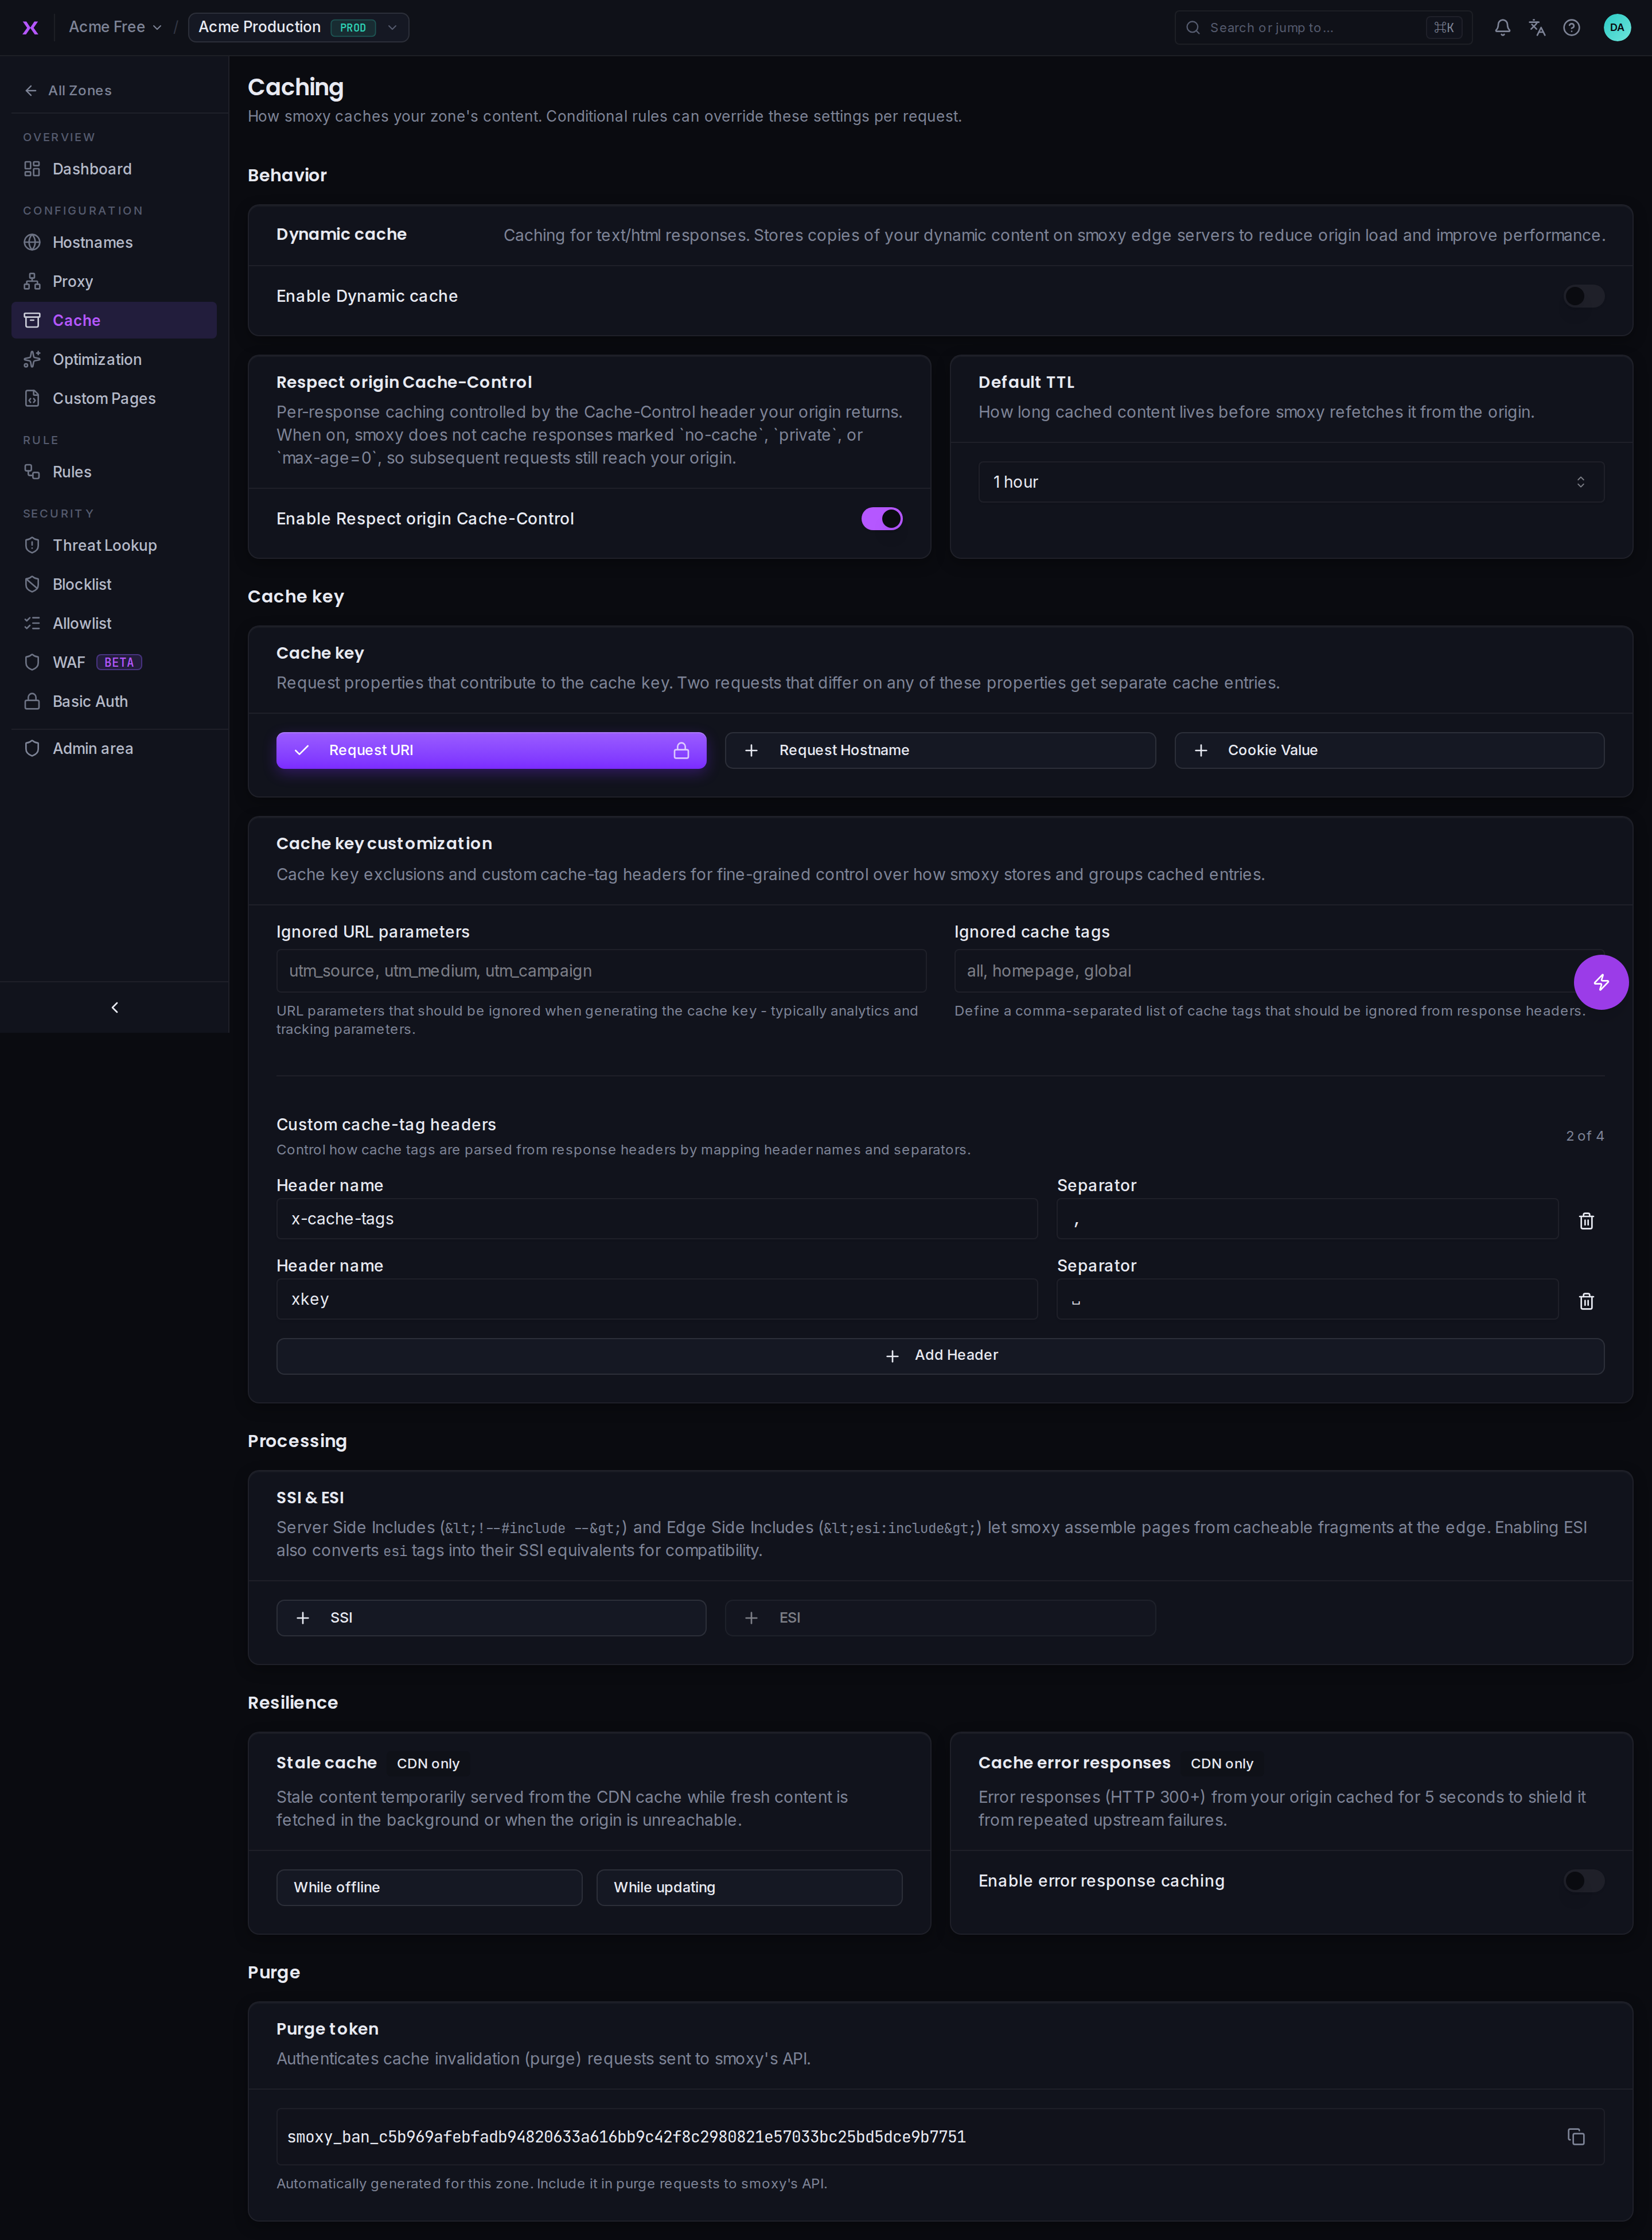Click the purple lightning floating button
Image resolution: width=1652 pixels, height=2240 pixels.
point(1601,982)
